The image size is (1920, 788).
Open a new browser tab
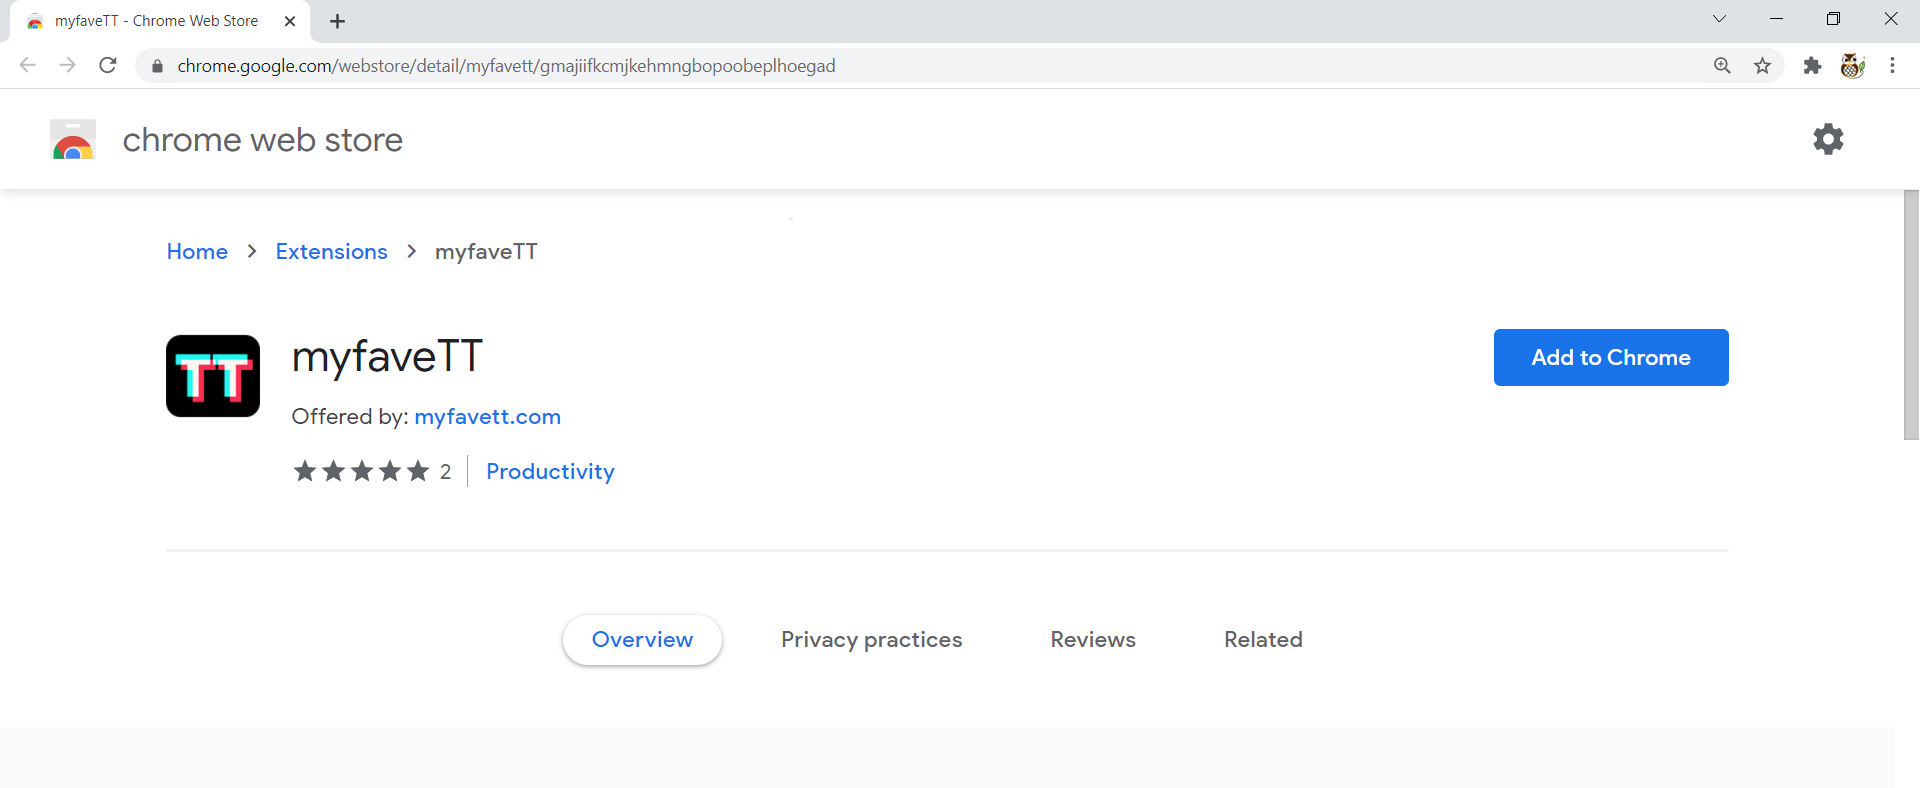337,21
